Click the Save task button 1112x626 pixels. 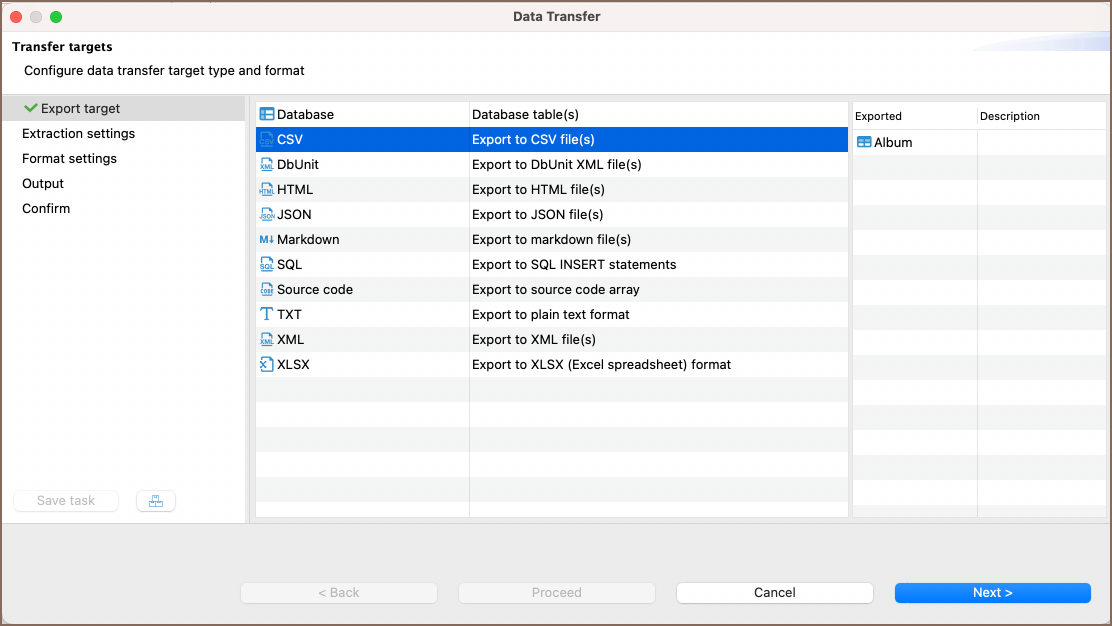pyautogui.click(x=66, y=501)
